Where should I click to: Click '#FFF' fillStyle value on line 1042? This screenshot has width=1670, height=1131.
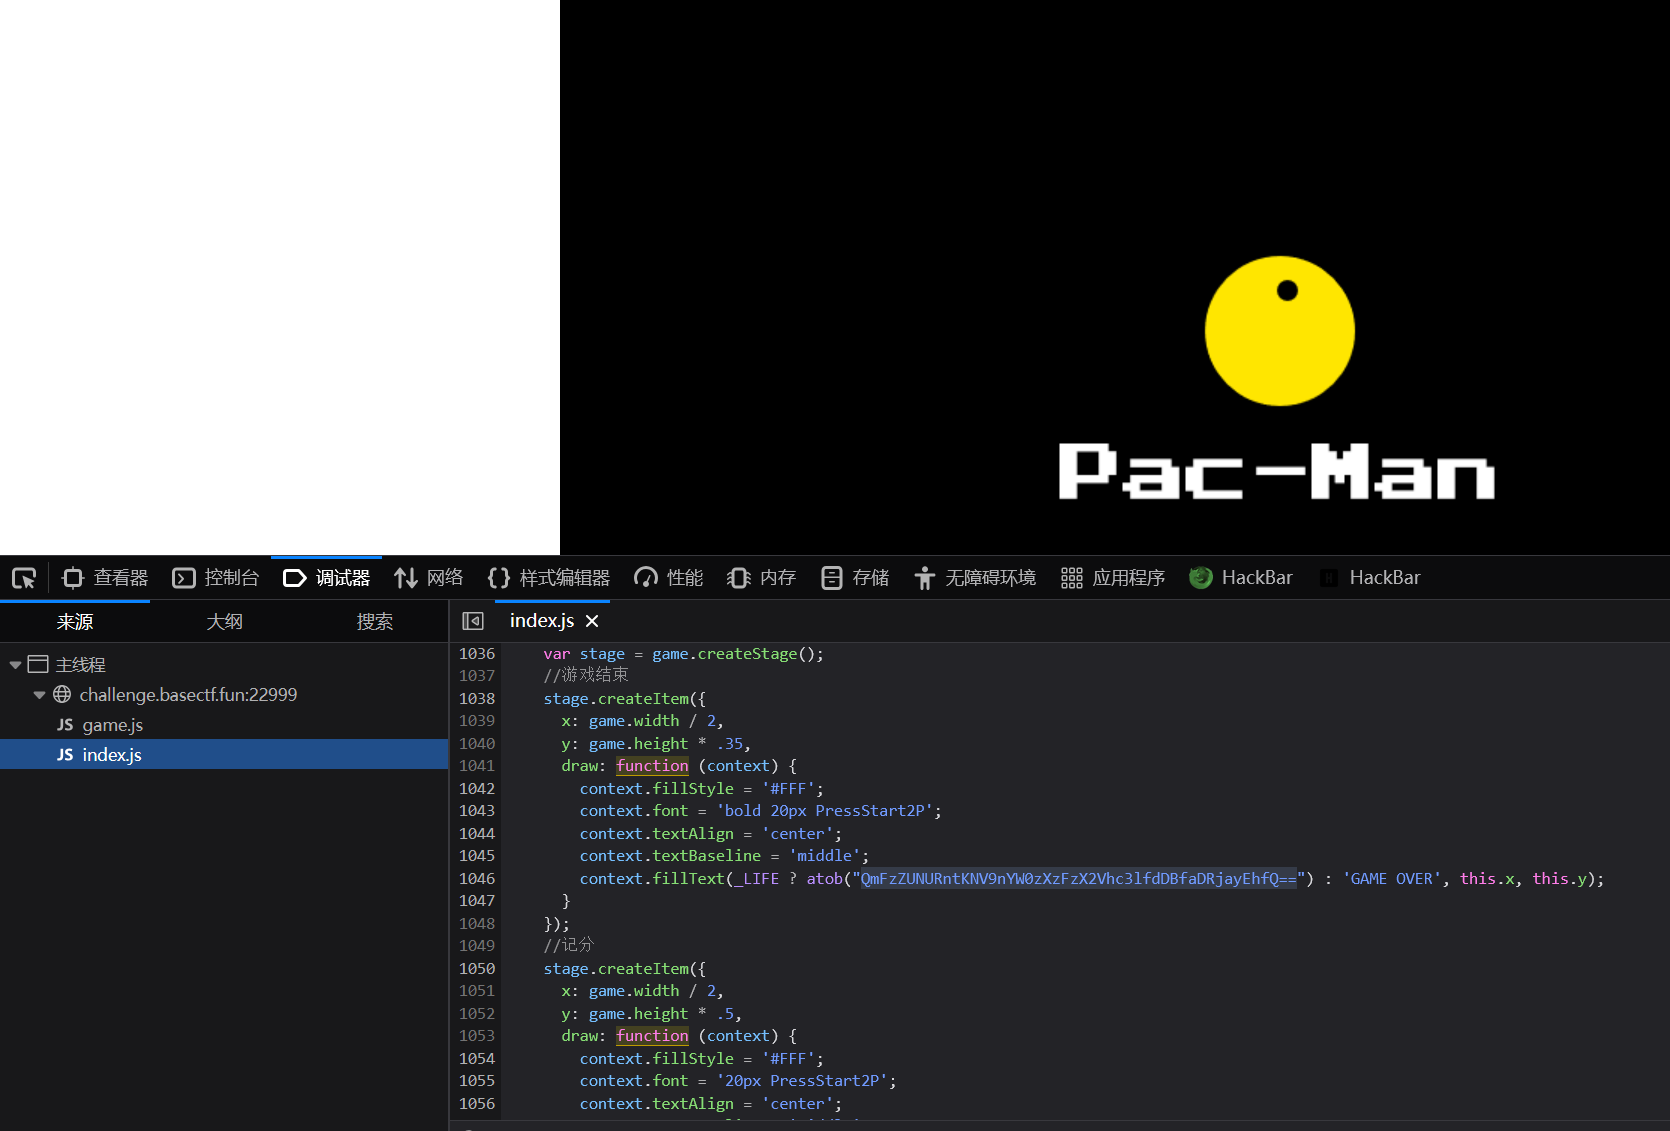coord(788,789)
